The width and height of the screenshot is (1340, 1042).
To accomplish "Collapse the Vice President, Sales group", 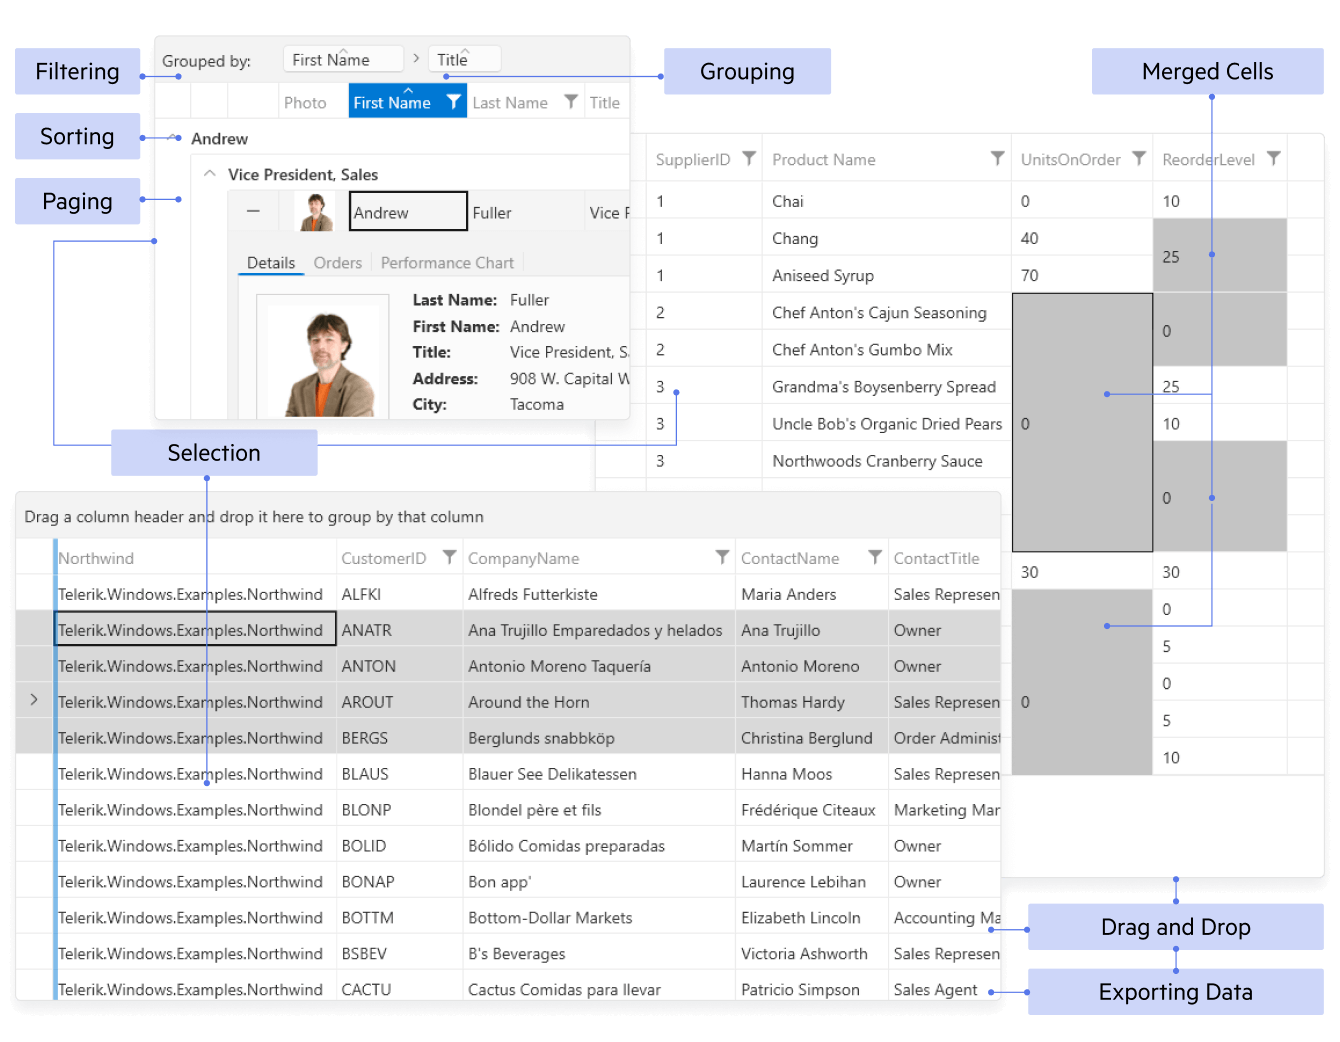I will point(210,174).
